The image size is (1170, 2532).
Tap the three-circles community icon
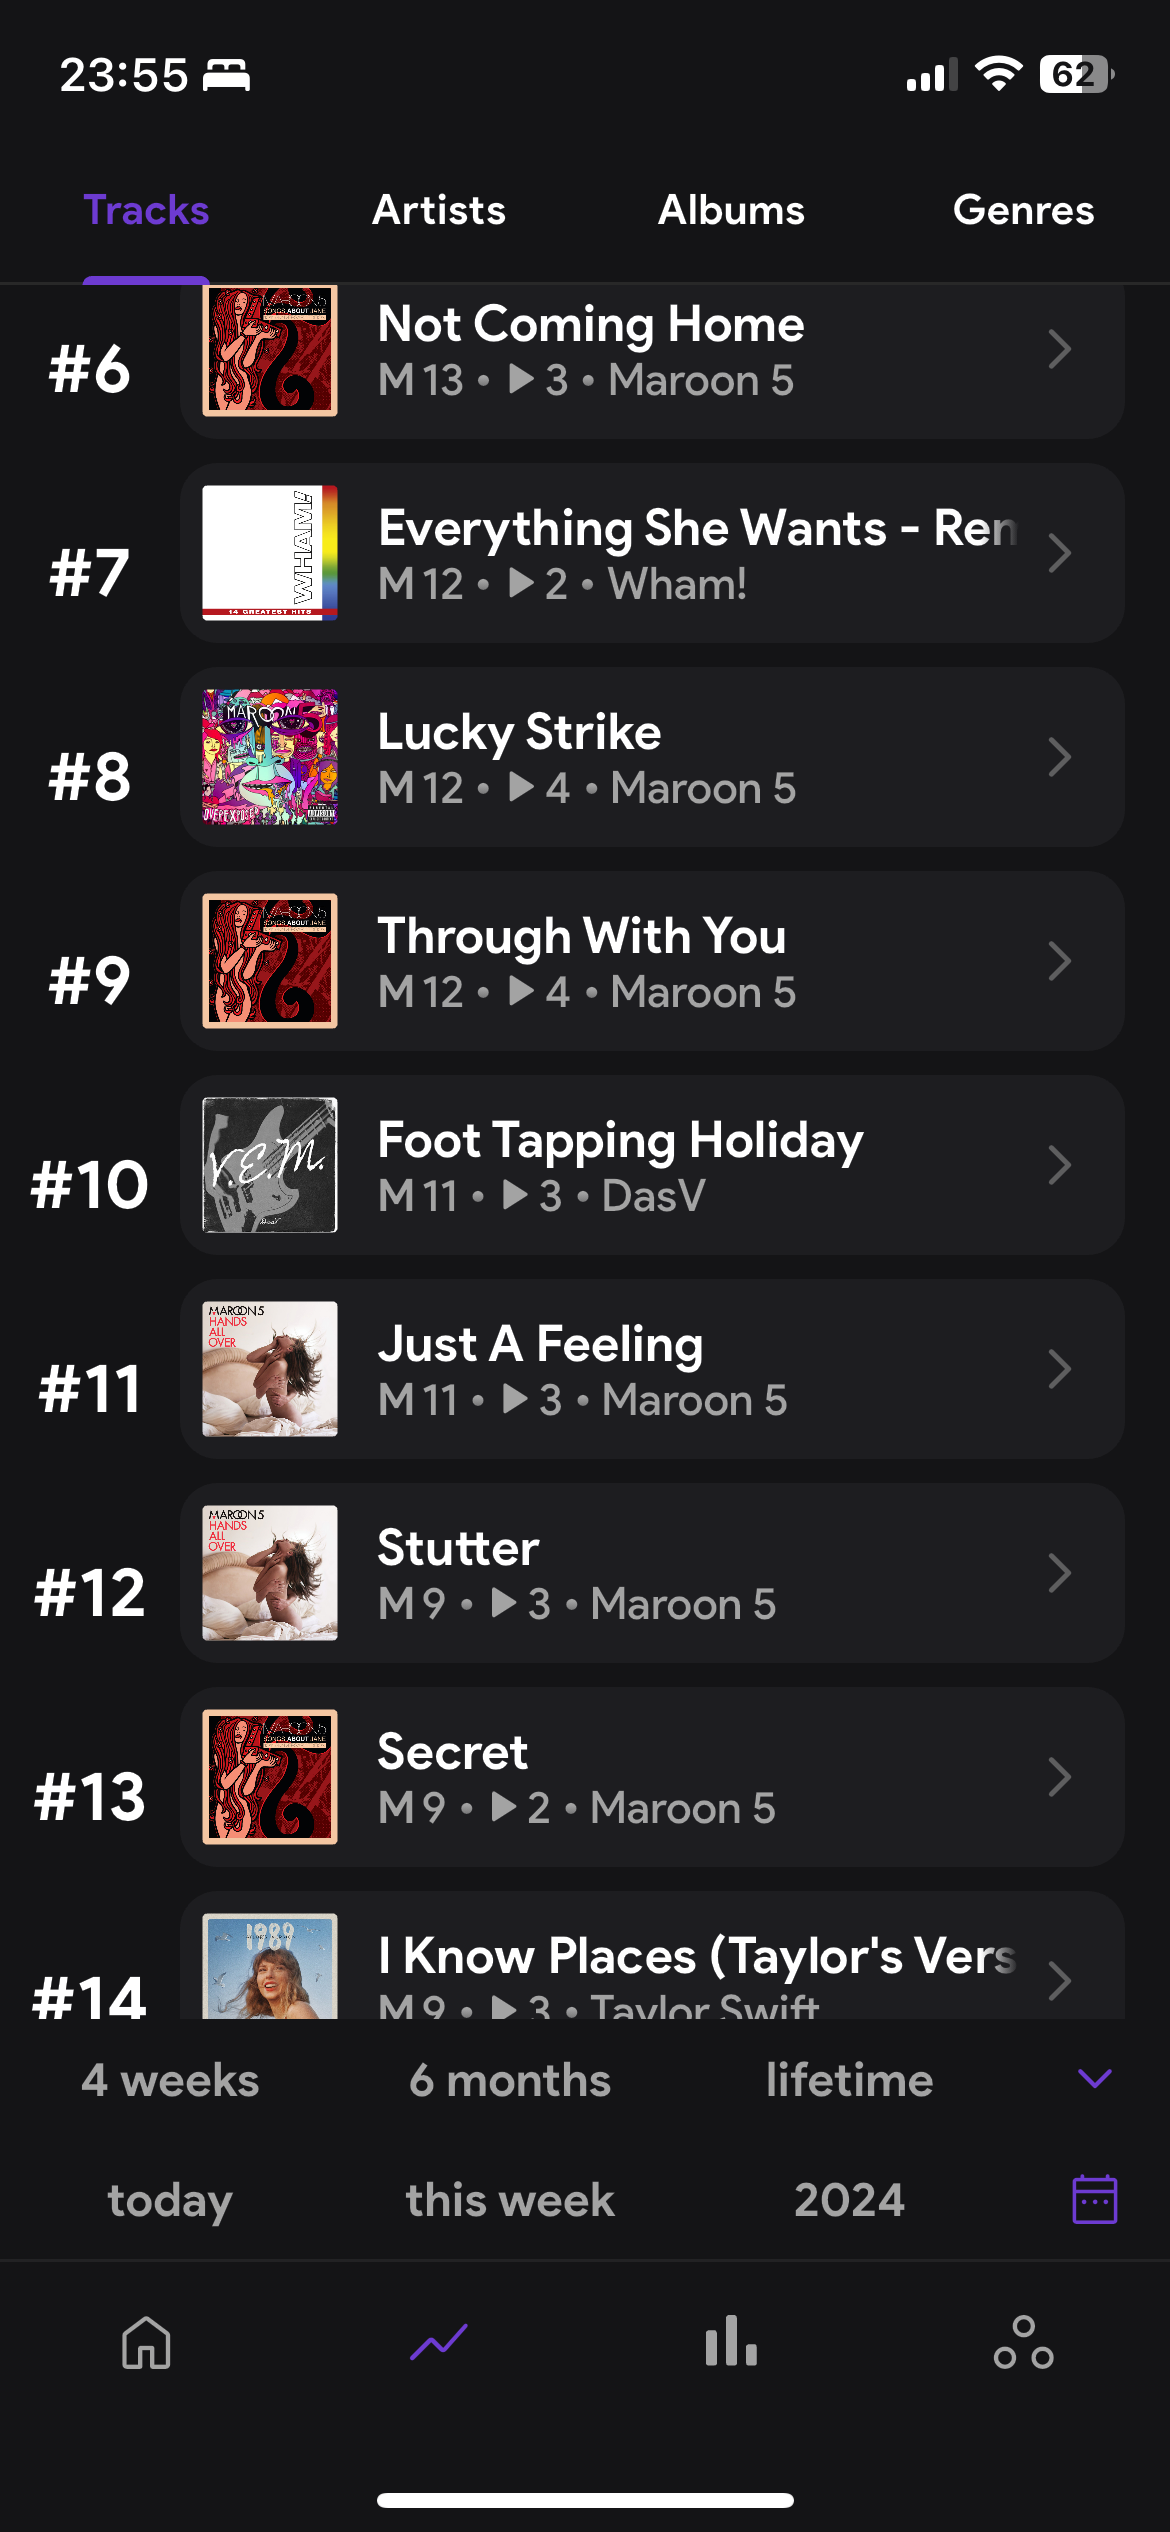[x=1023, y=2342]
